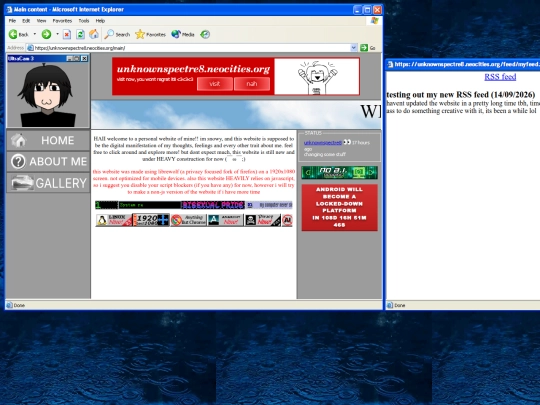Image resolution: width=540 pixels, height=405 pixels.
Task: Click the Anarchy Now badge
Action: tap(225, 220)
